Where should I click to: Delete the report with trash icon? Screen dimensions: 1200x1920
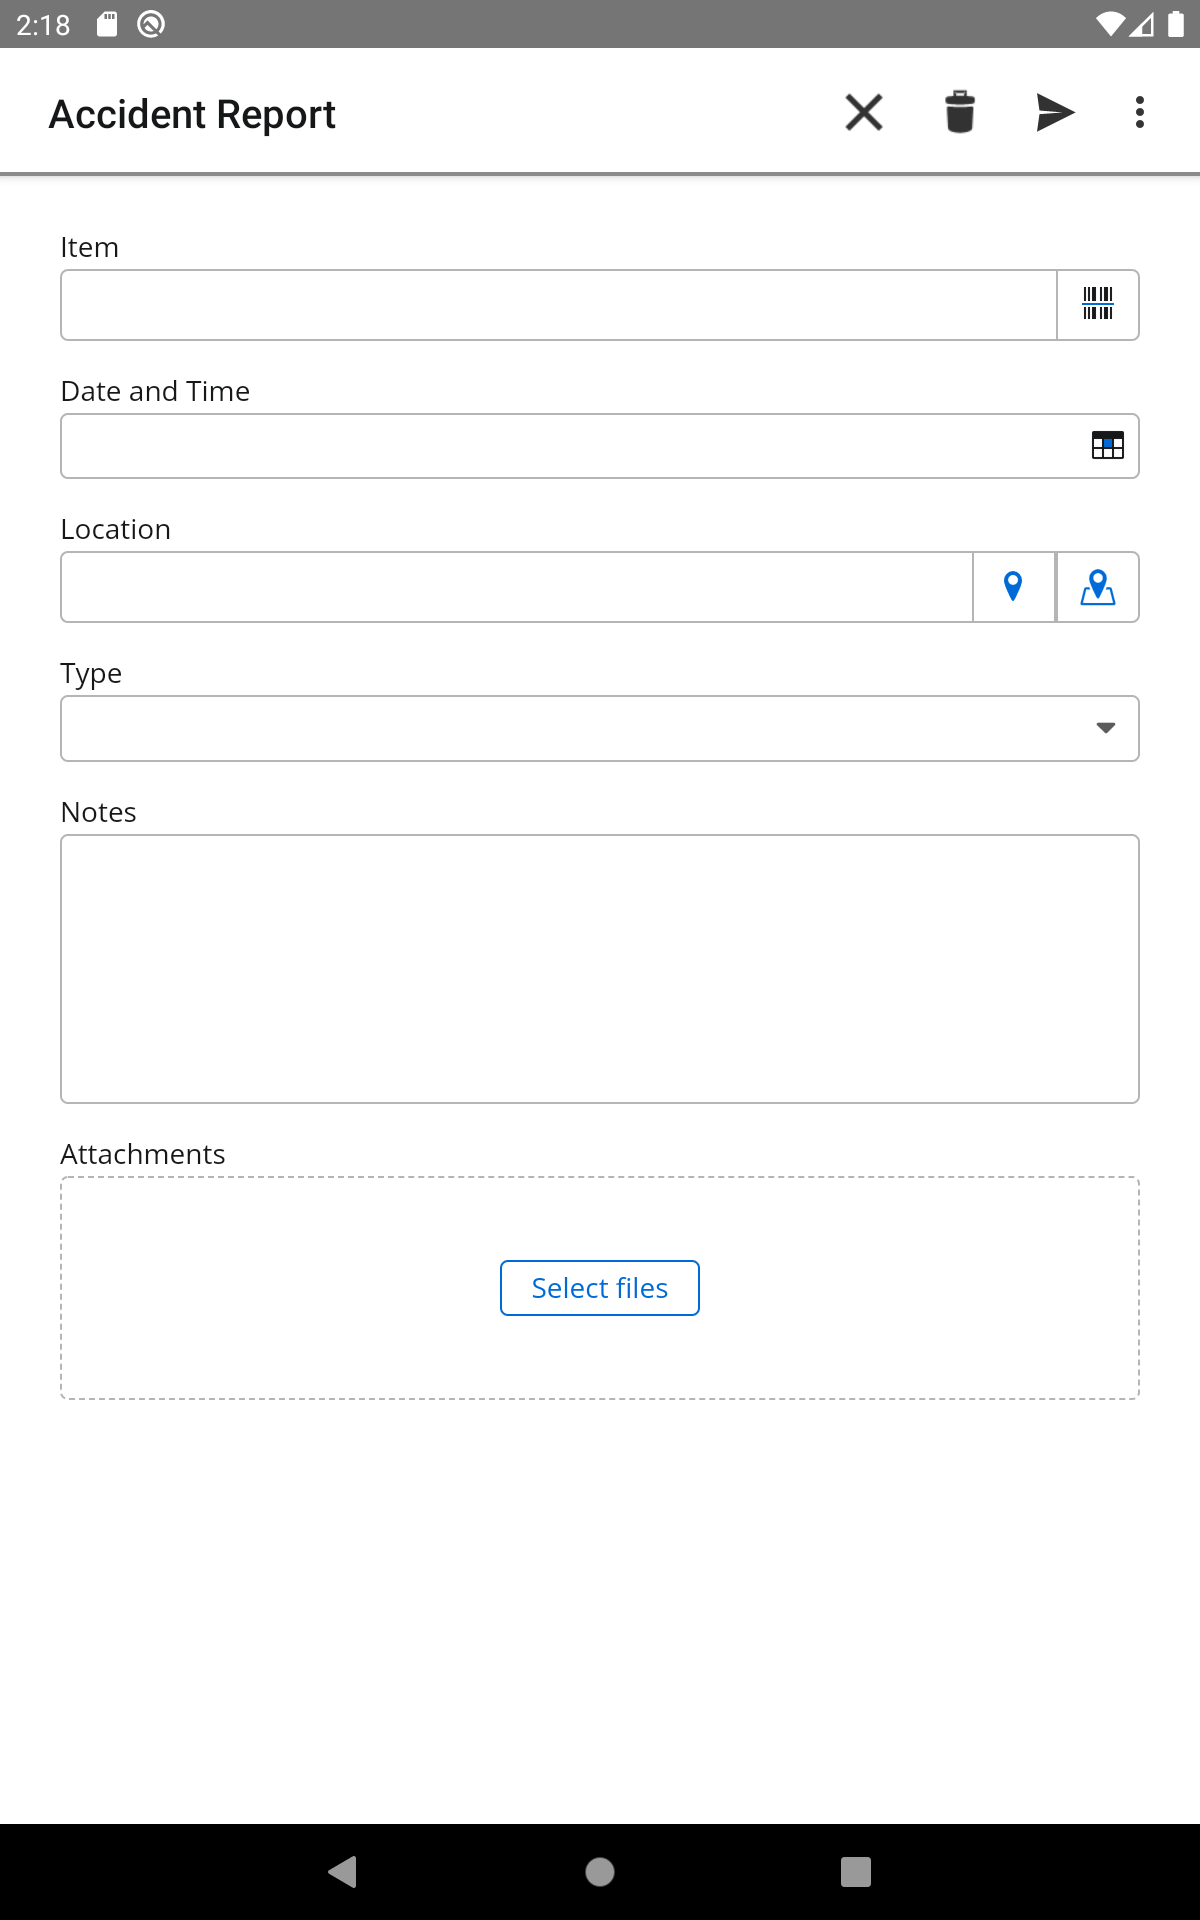(960, 112)
